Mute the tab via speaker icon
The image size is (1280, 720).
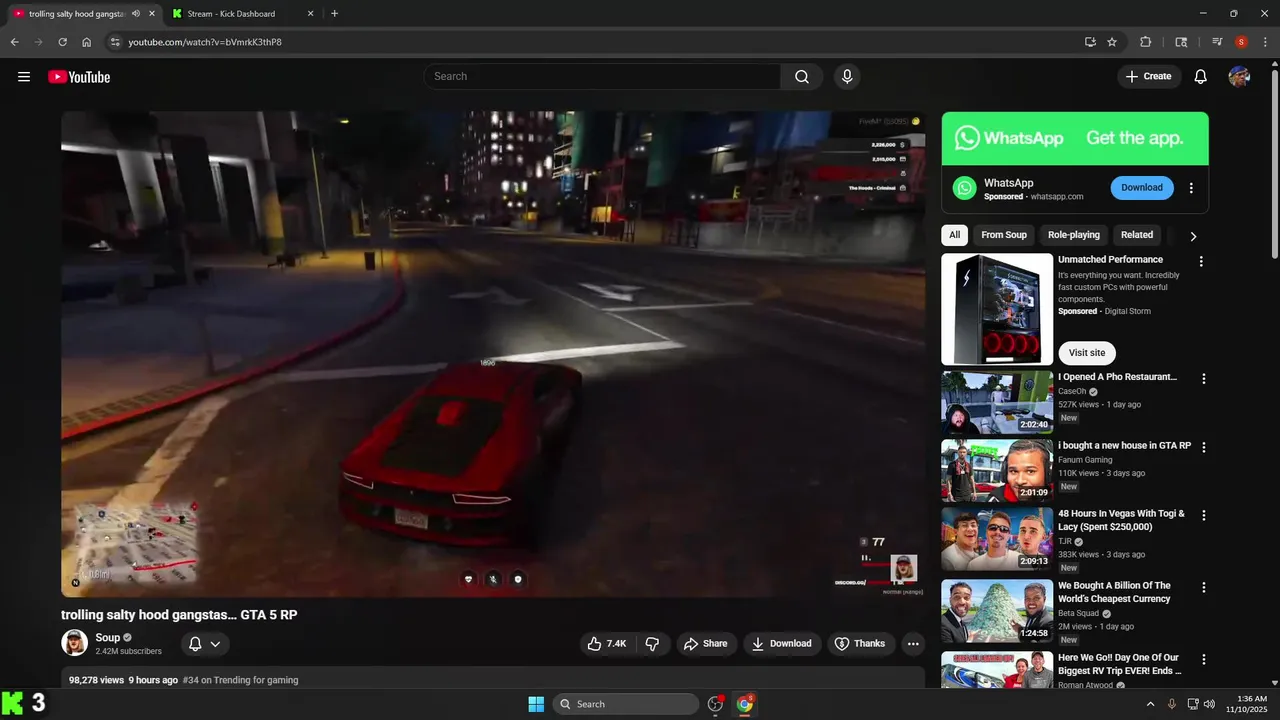135,14
